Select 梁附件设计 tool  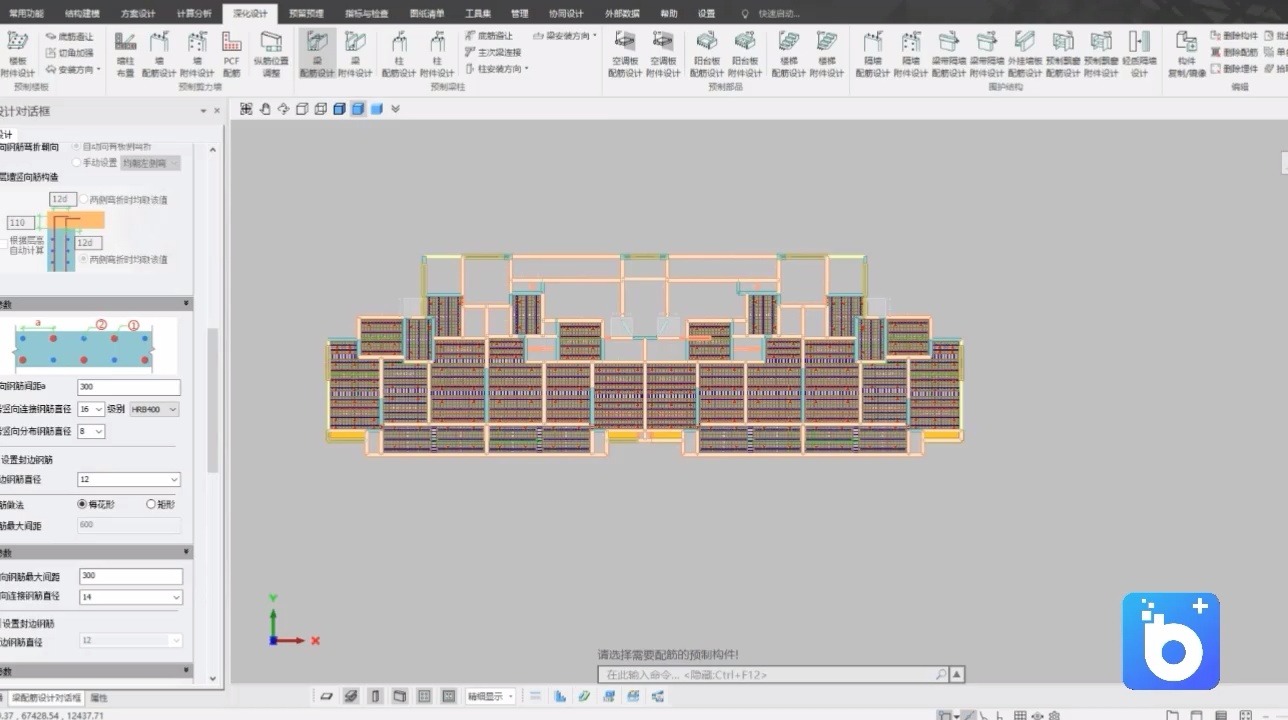coord(355,53)
